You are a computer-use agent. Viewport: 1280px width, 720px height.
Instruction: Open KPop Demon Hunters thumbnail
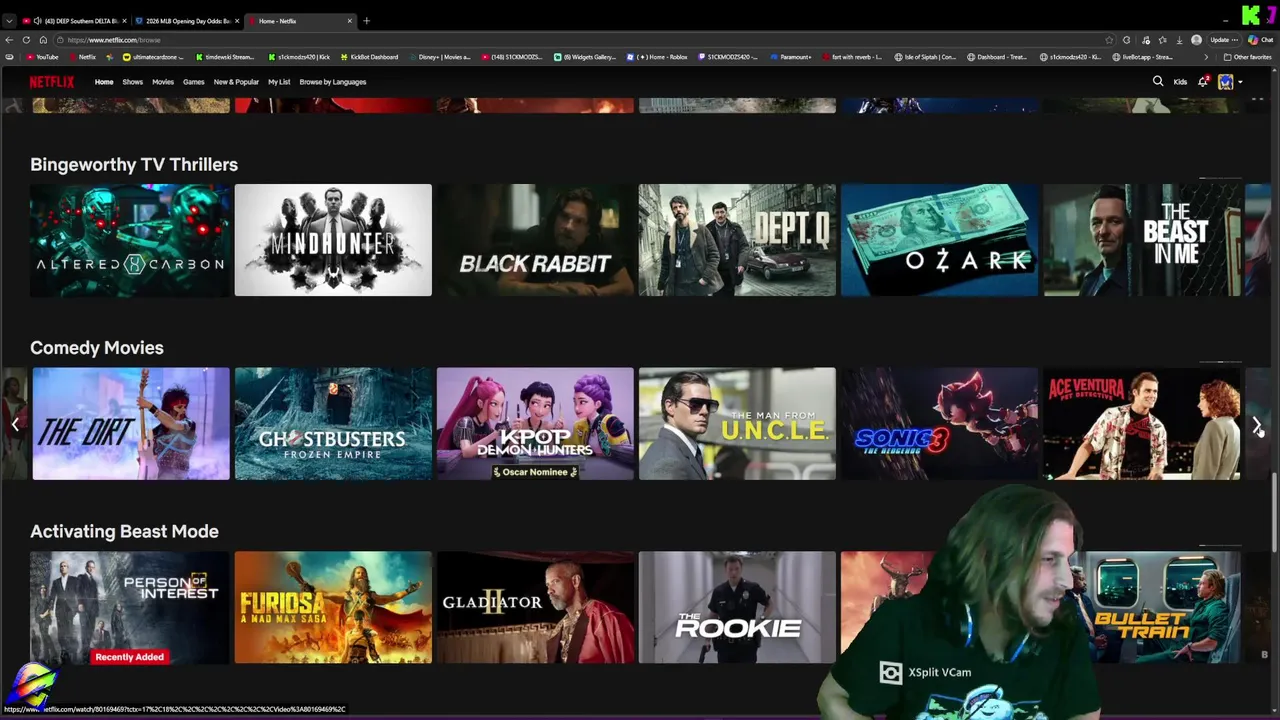click(x=535, y=424)
